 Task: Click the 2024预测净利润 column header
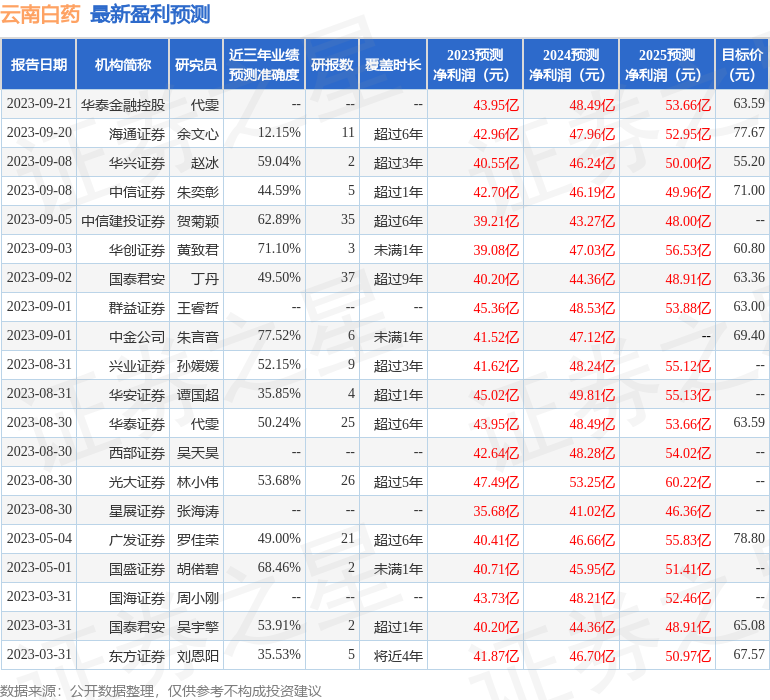tap(571, 64)
